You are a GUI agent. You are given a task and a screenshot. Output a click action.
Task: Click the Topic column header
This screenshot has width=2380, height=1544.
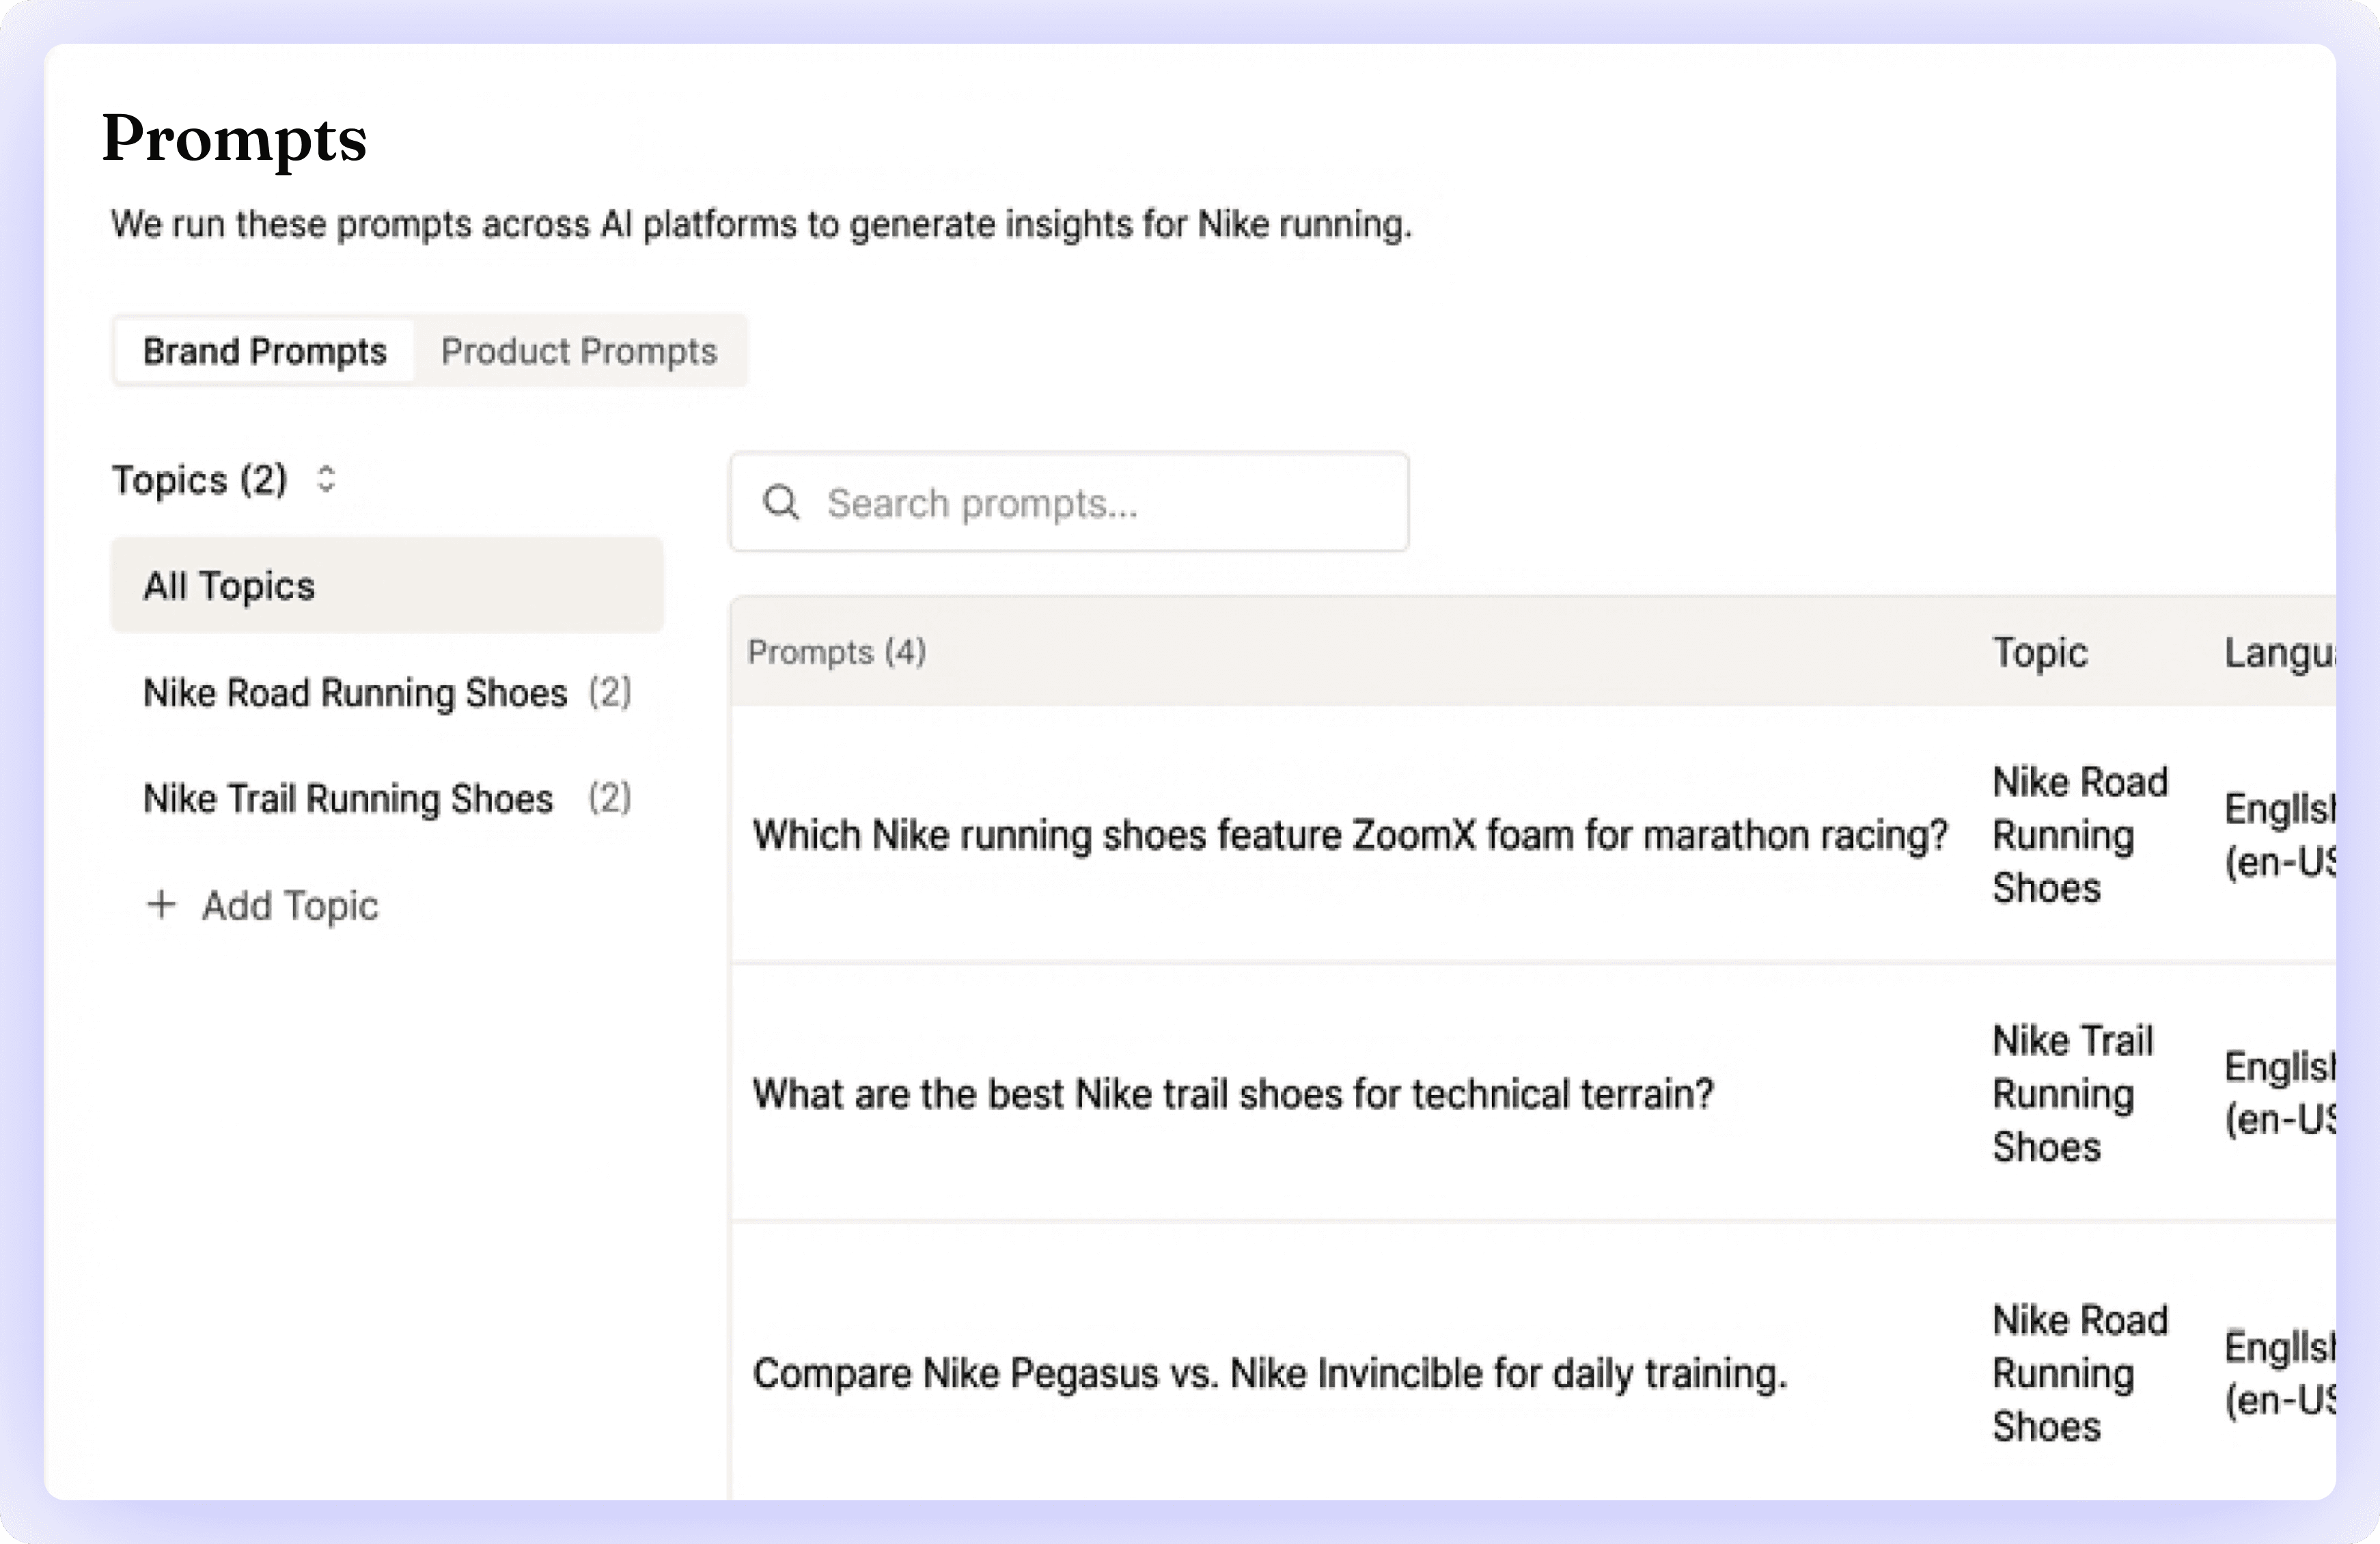(x=2040, y=652)
